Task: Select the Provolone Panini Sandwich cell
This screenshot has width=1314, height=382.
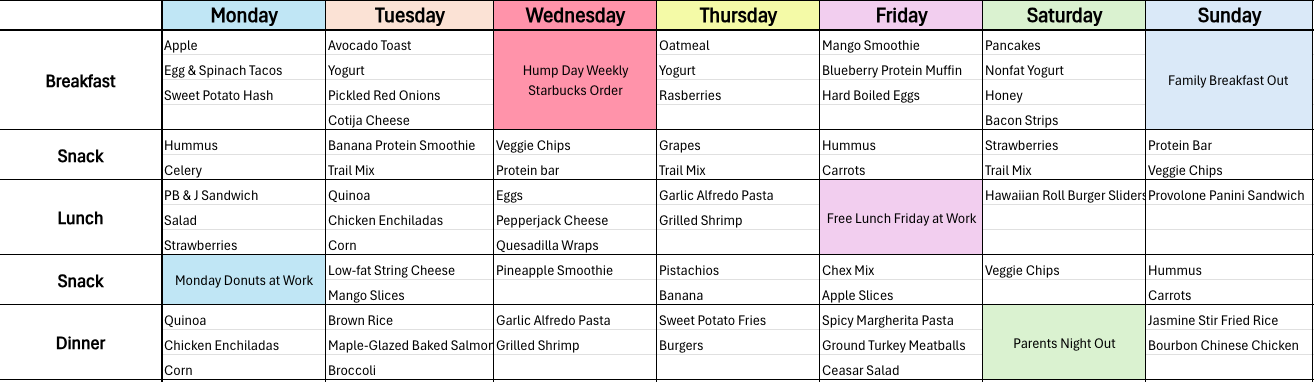Action: coord(1229,195)
